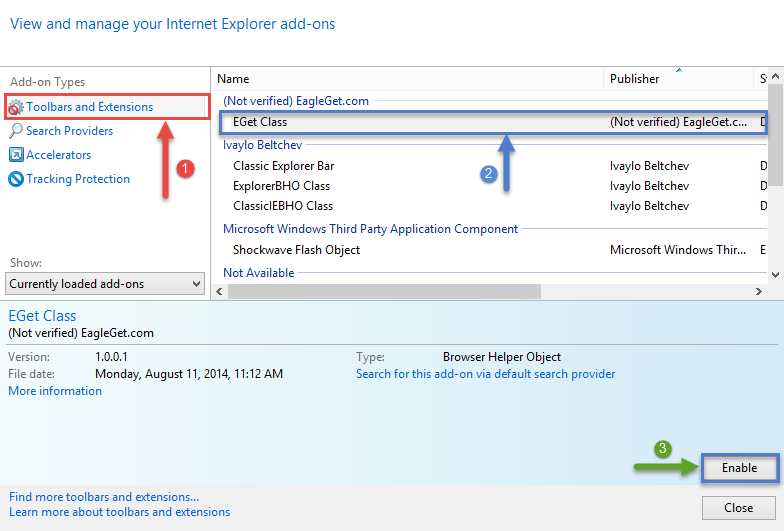
Task: Open Find more toolbars and extensions link
Action: 104,497
